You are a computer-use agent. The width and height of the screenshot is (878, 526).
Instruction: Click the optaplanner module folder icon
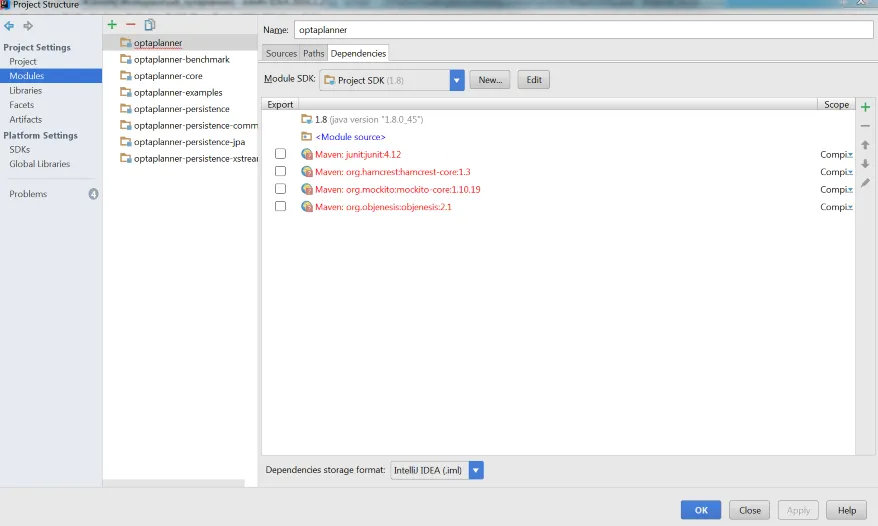pyautogui.click(x=125, y=43)
